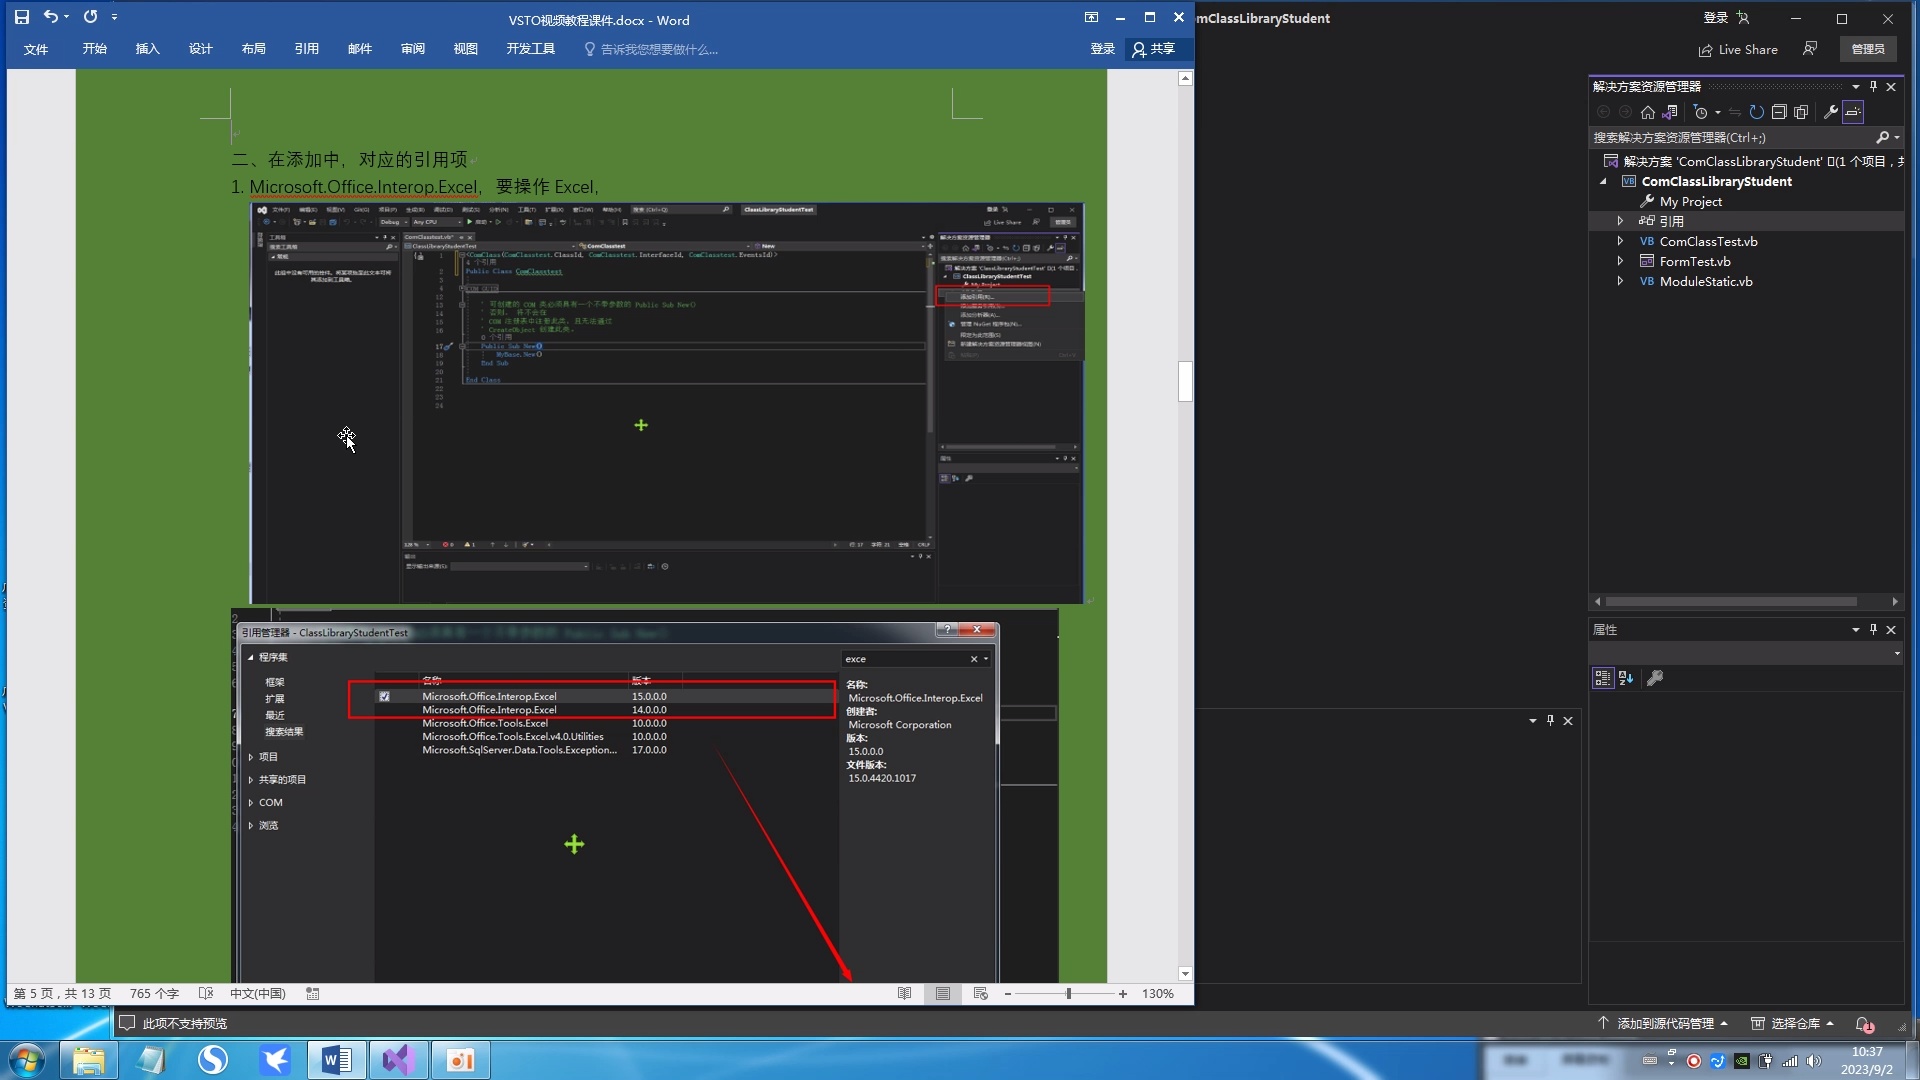1920x1080 pixels.
Task: Switch to Read Mode view in Word
Action: point(904,993)
